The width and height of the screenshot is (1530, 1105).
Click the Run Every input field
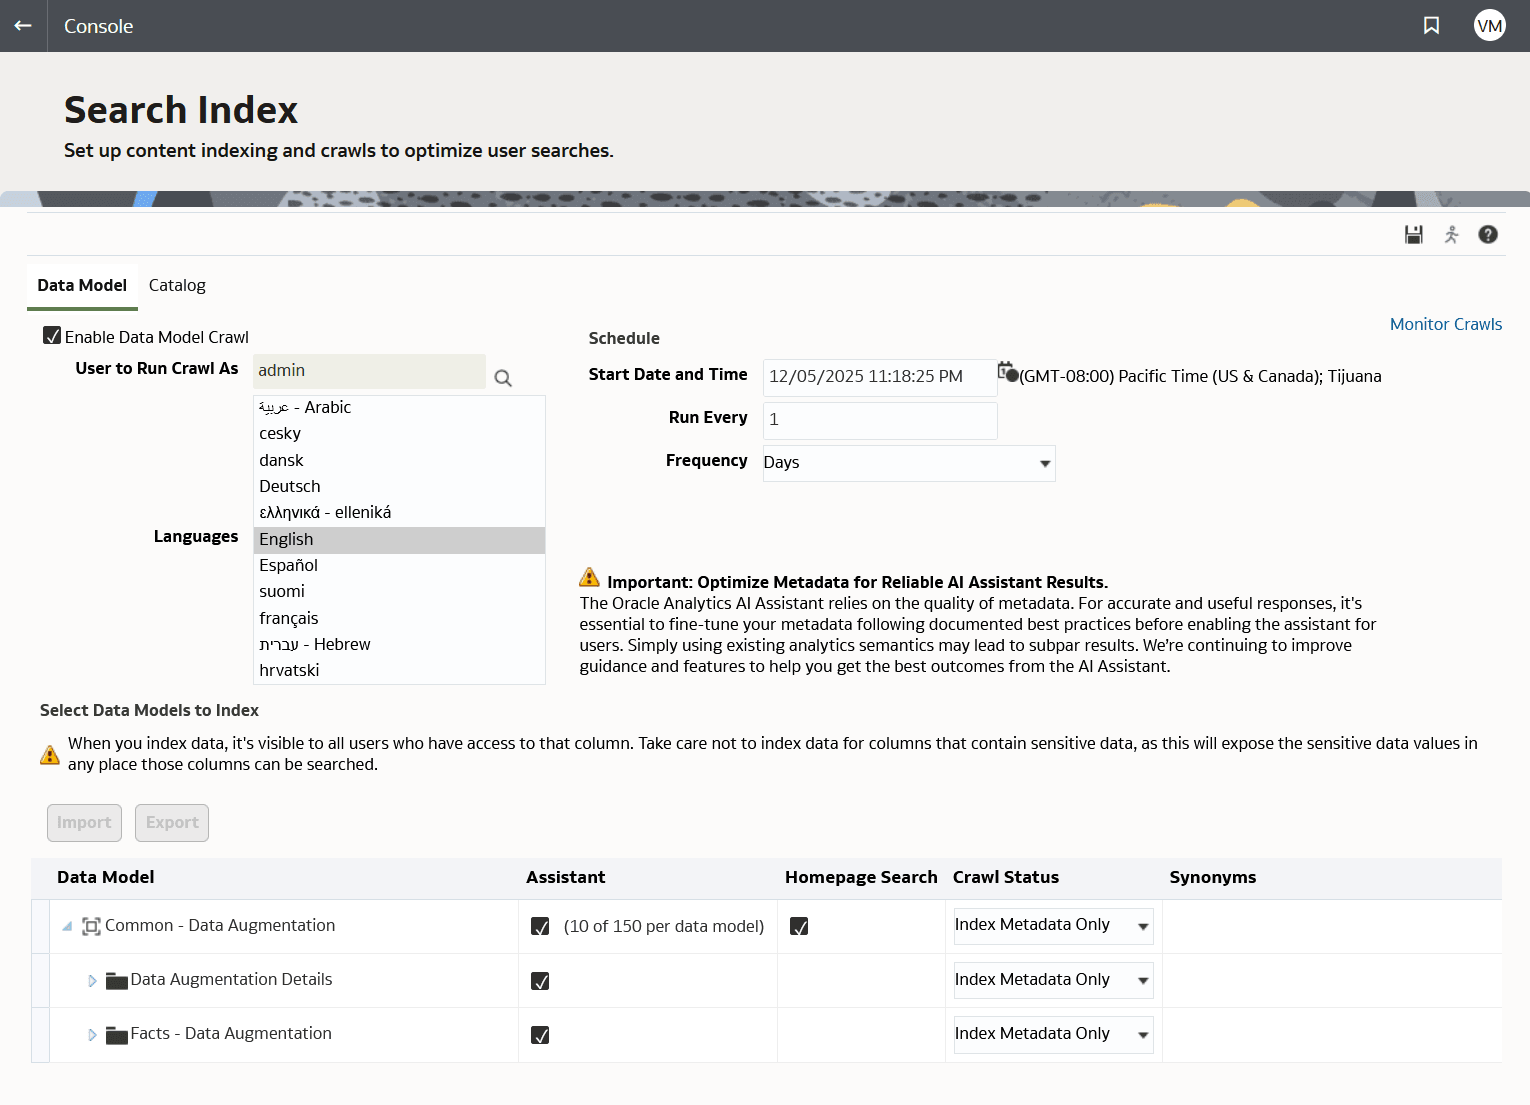(x=880, y=420)
